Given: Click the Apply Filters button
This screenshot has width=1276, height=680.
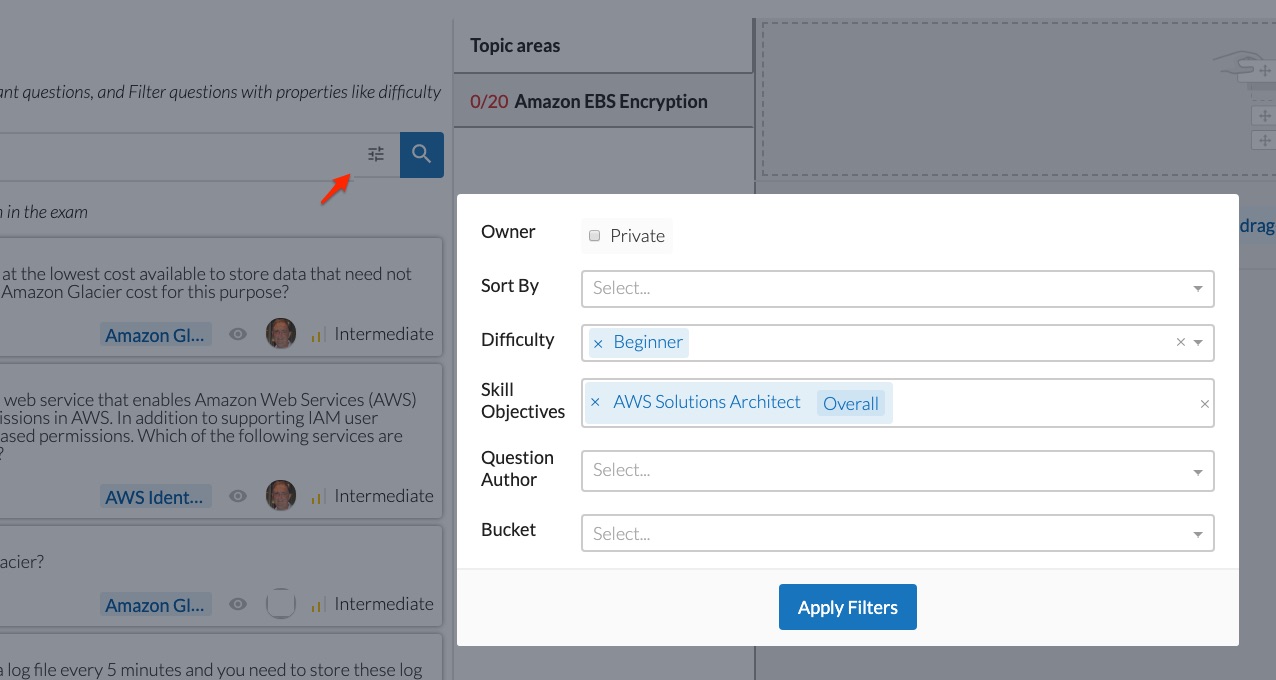Looking at the screenshot, I should coord(848,607).
